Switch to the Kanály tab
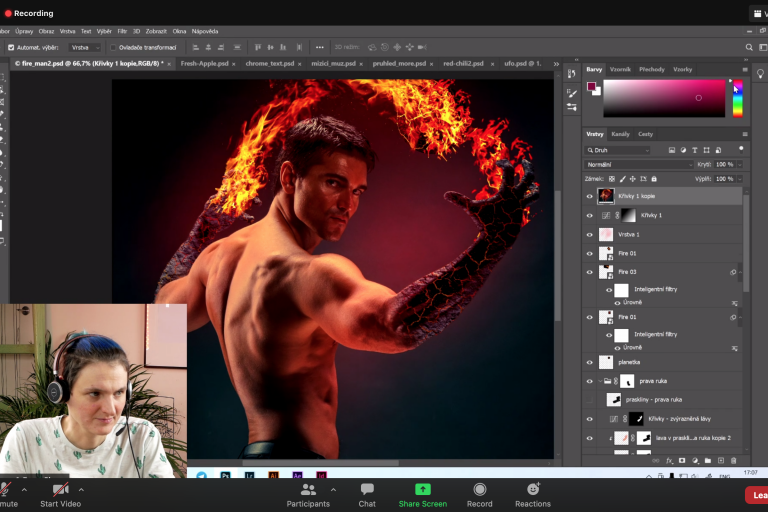768x512 pixels. pos(620,134)
